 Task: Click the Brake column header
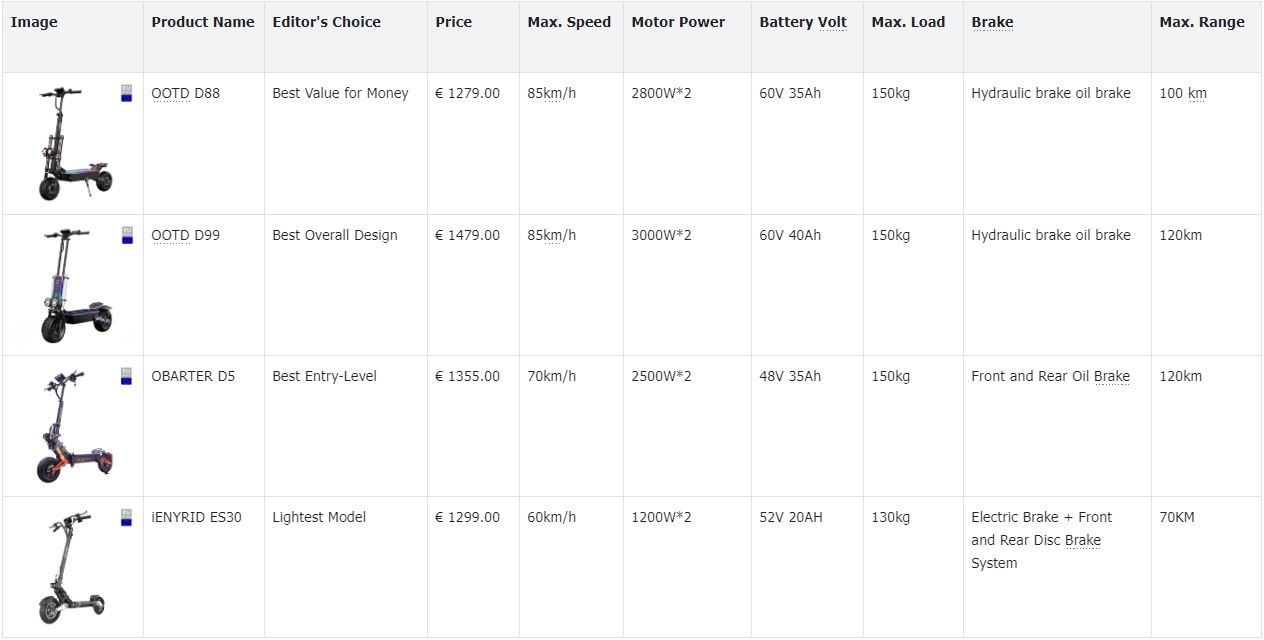click(x=992, y=22)
